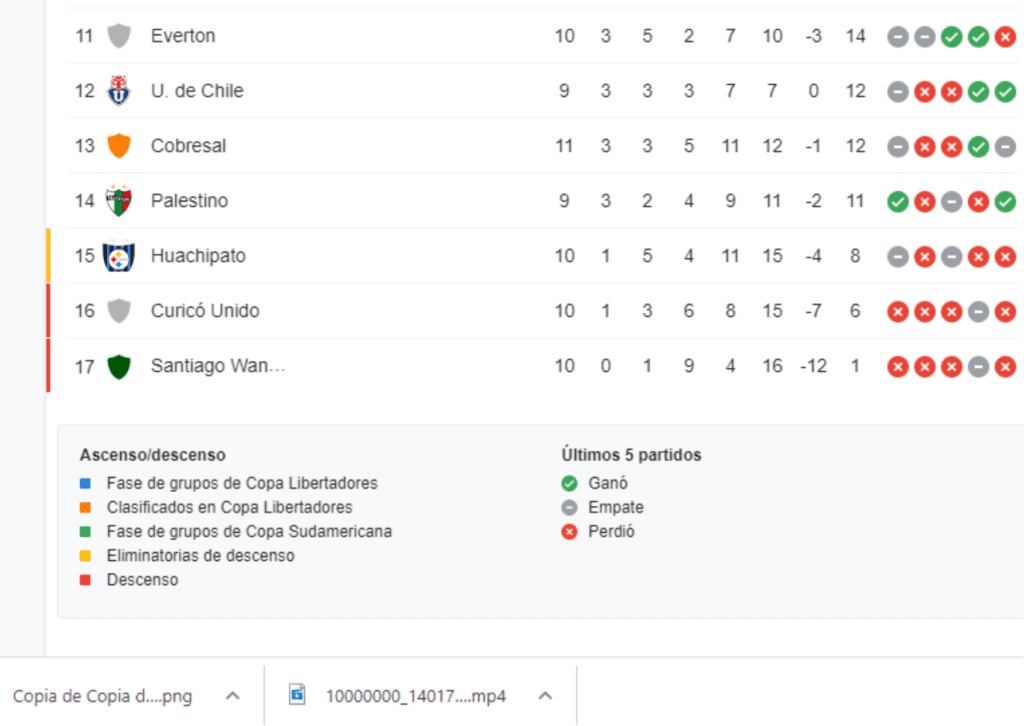The height and width of the screenshot is (726, 1024).
Task: Open the Santiago Wanderers team row
Action: (x=542, y=366)
